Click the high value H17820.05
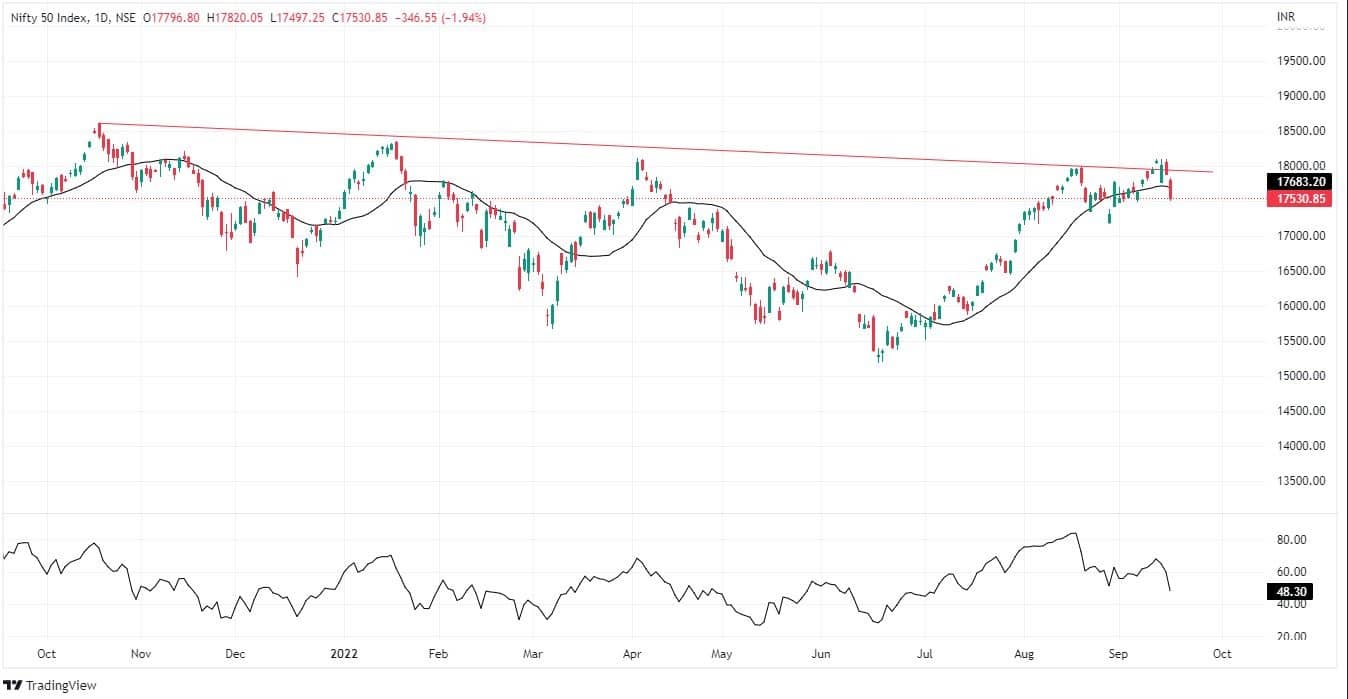The image size is (1348, 699). tap(235, 18)
